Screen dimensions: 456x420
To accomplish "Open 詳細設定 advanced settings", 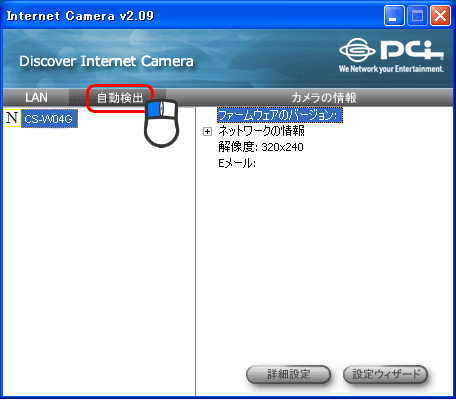I will point(288,374).
